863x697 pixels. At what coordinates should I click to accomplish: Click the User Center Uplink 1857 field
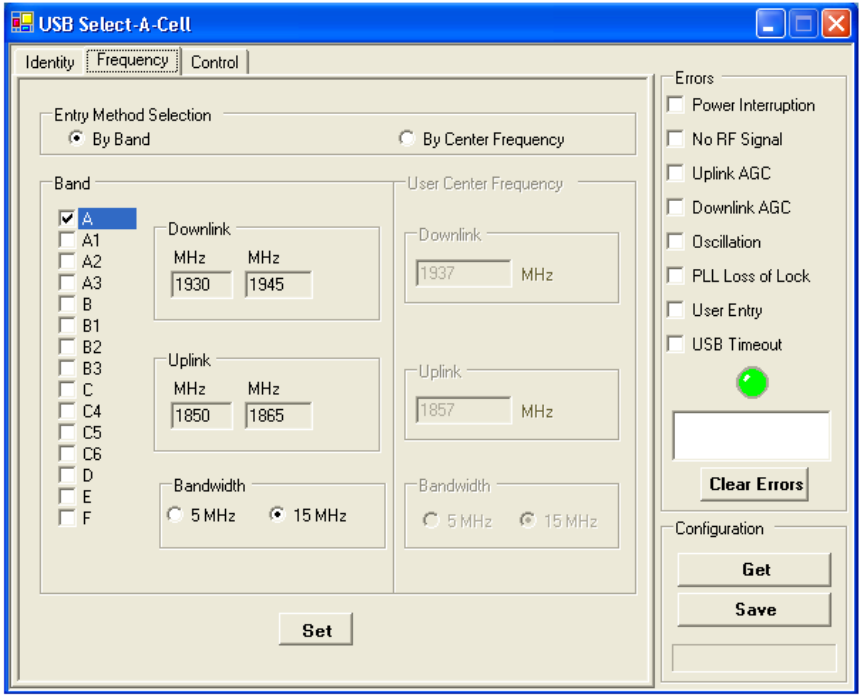point(463,410)
